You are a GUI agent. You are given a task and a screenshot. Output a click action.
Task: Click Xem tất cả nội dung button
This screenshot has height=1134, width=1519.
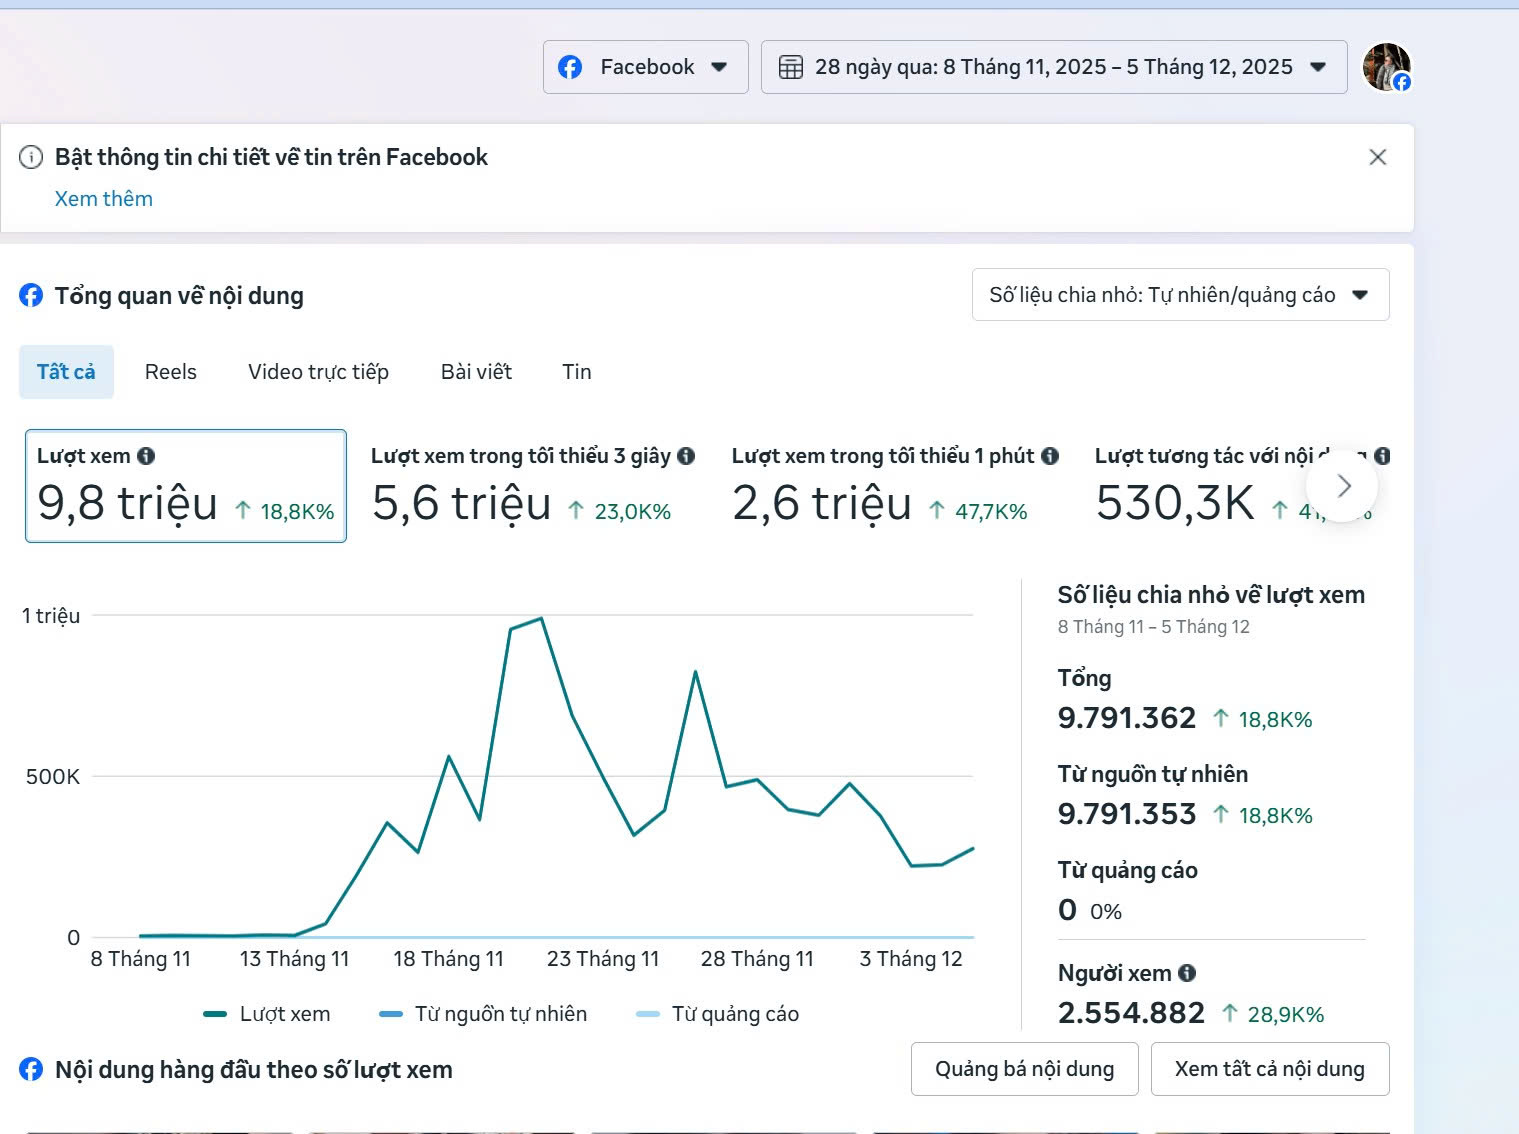(x=1269, y=1069)
